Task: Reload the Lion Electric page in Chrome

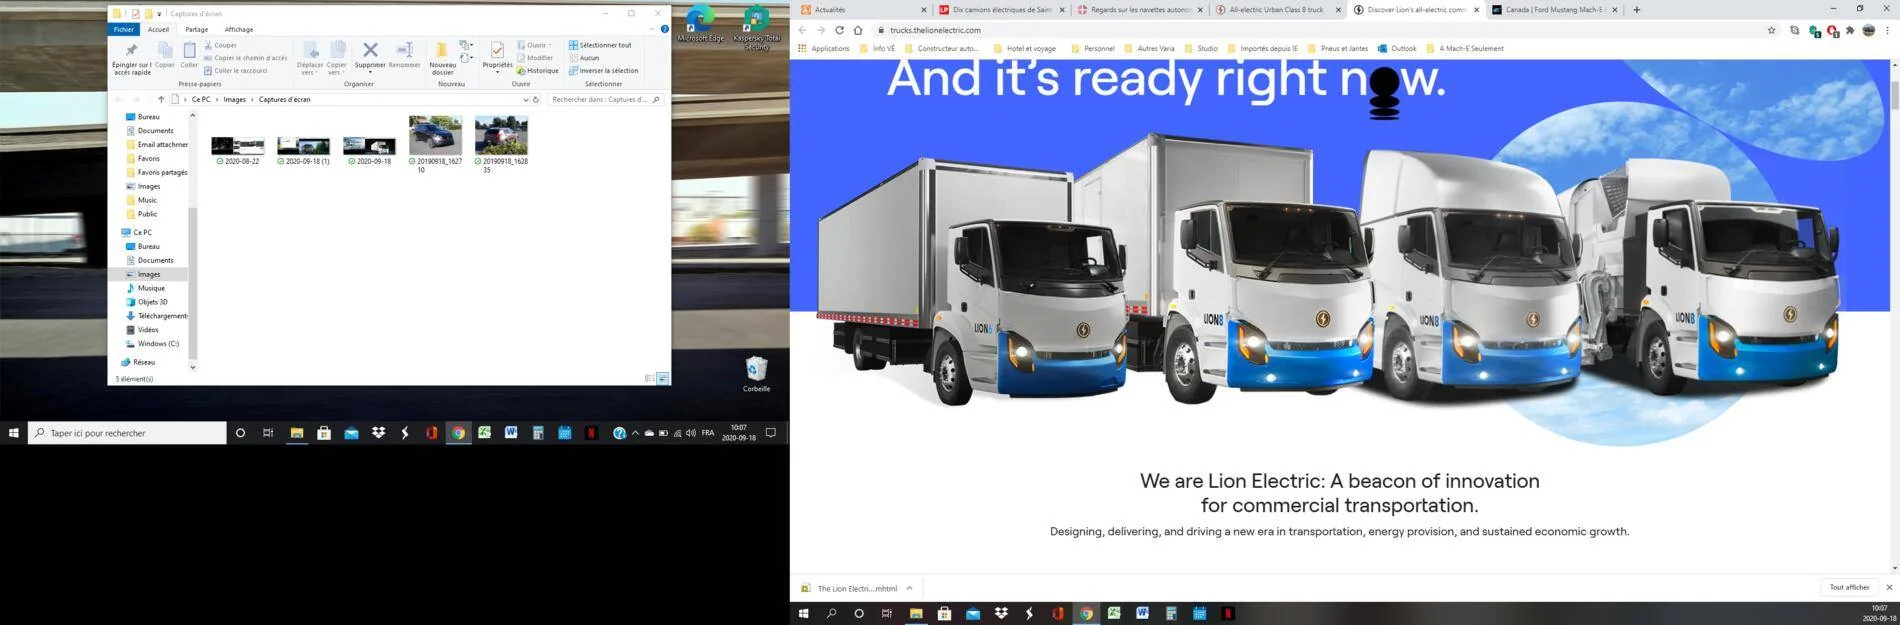Action: click(x=839, y=30)
